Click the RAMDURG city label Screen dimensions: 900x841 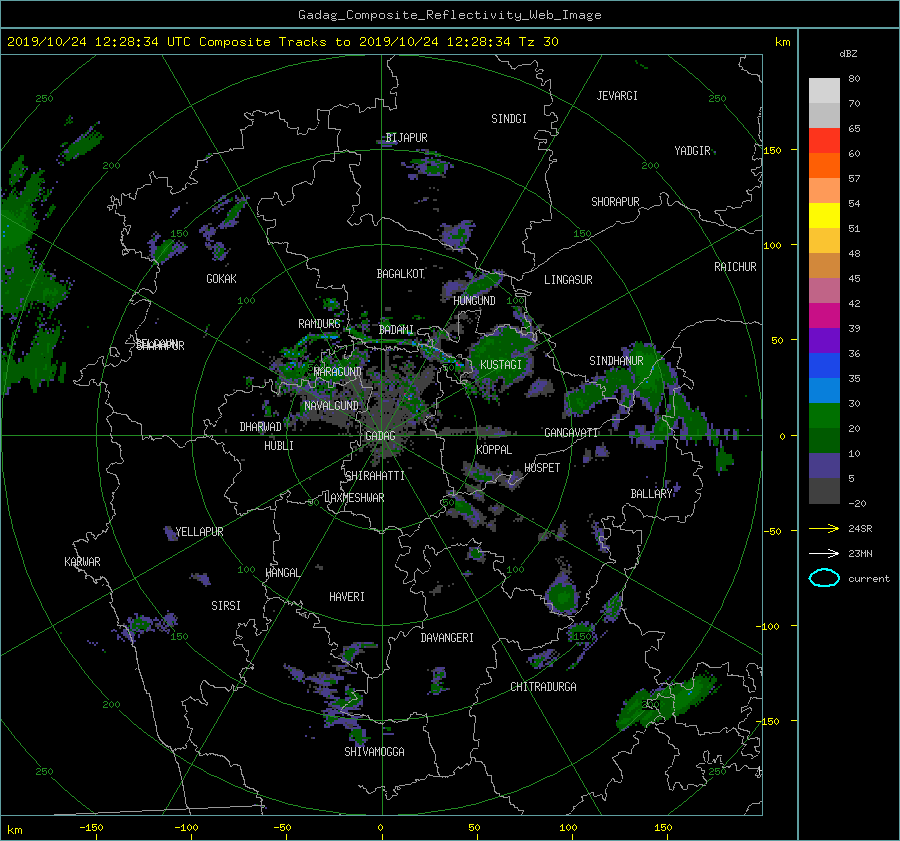click(319, 324)
